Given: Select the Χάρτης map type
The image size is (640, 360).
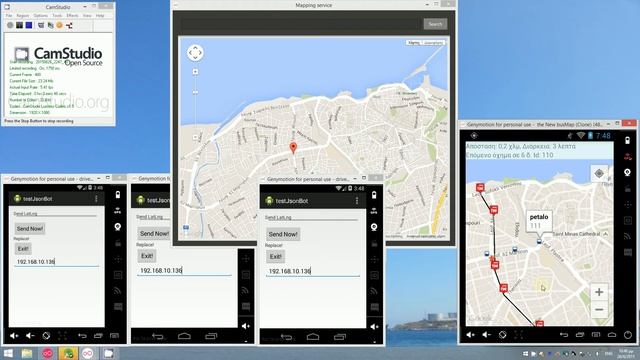Looking at the screenshot, I should [x=413, y=42].
